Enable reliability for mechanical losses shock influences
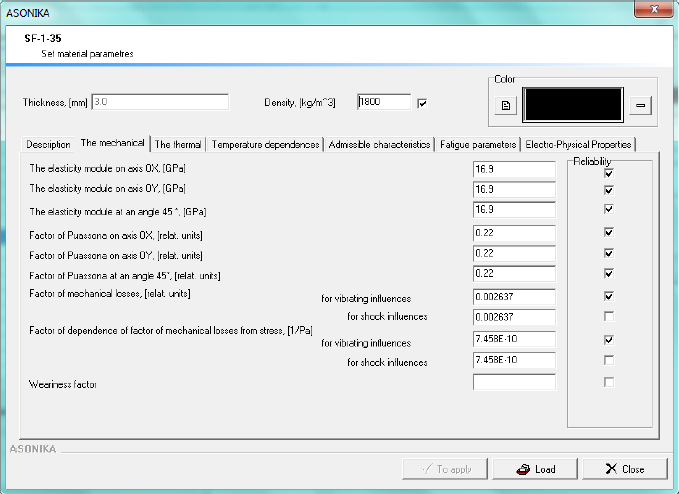This screenshot has width=679, height=494. [x=608, y=316]
